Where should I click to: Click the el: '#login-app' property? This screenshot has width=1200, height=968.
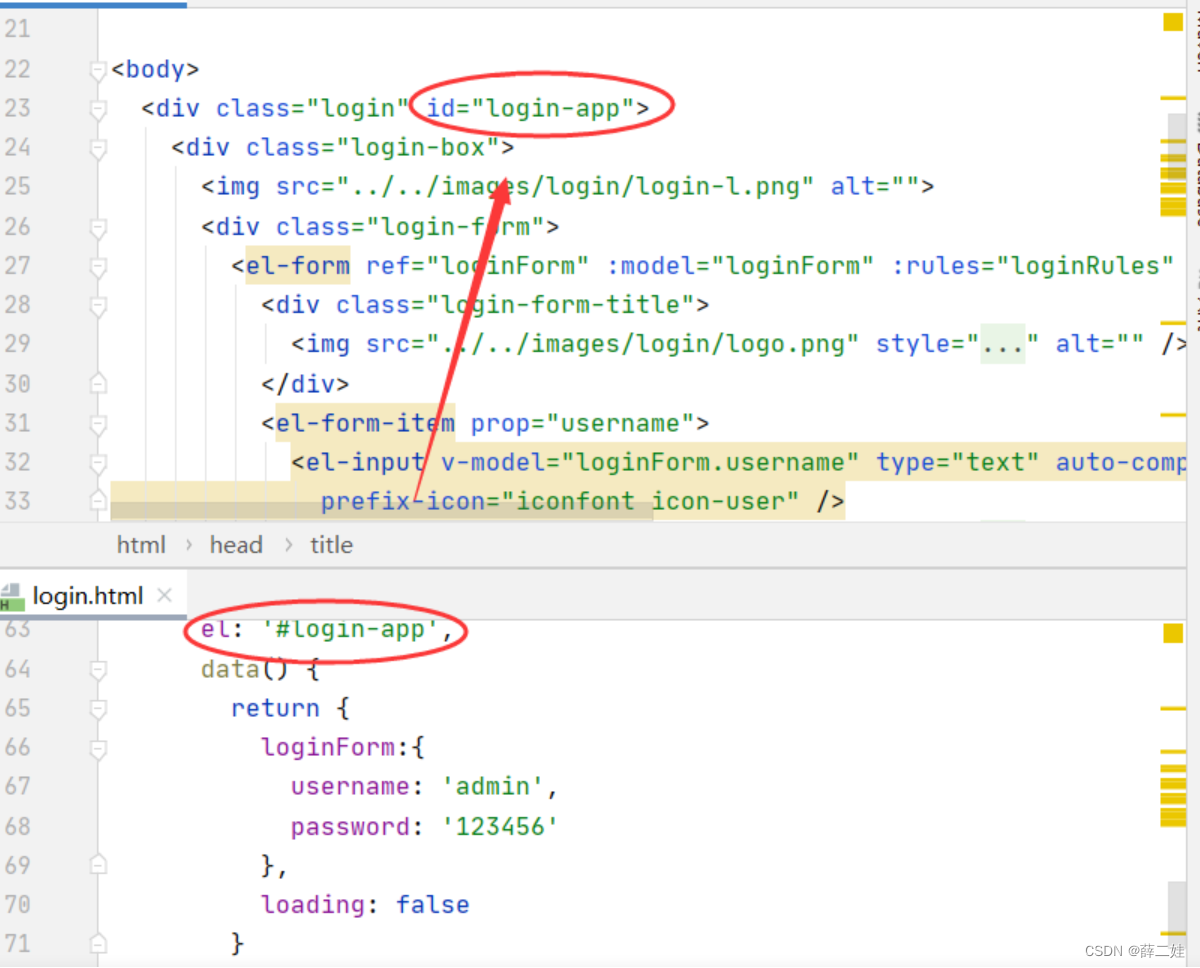point(327,630)
